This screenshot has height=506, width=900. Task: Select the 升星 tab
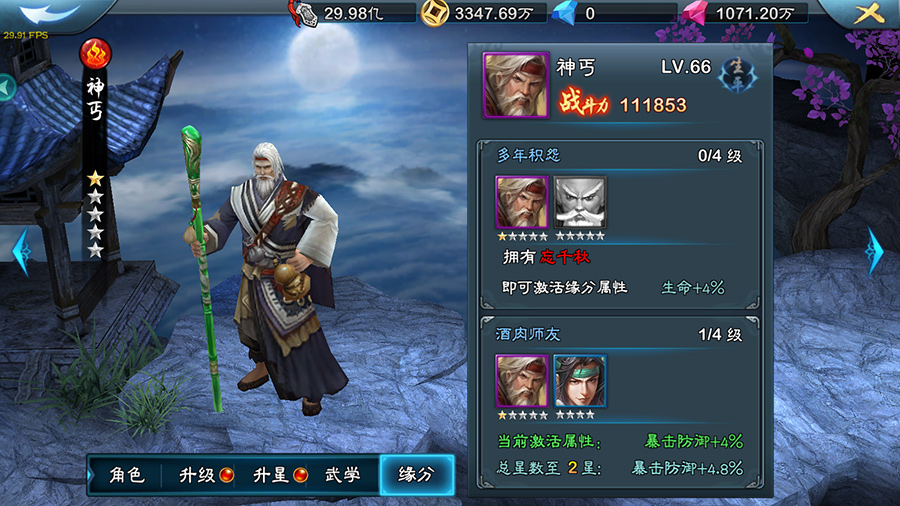point(280,474)
